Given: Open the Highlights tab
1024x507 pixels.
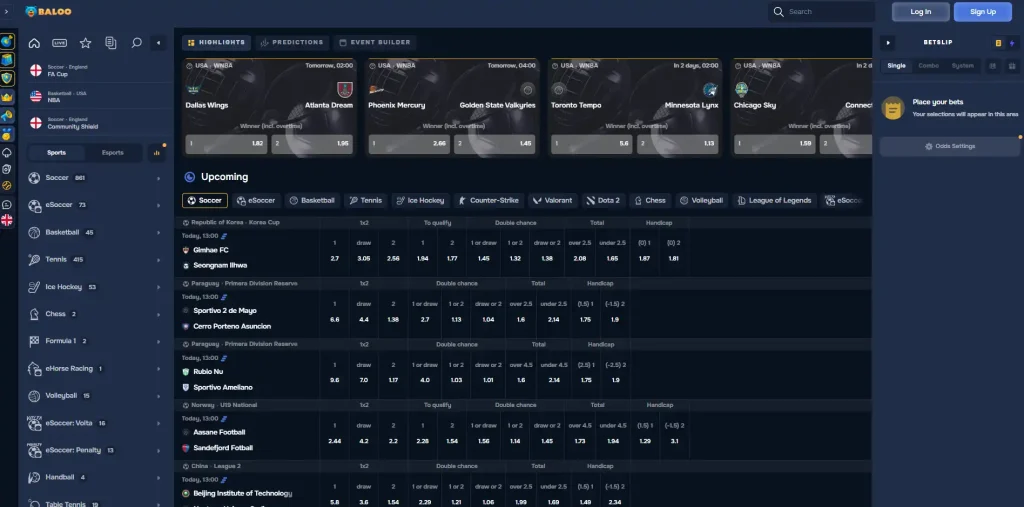Looking at the screenshot, I should tap(217, 42).
